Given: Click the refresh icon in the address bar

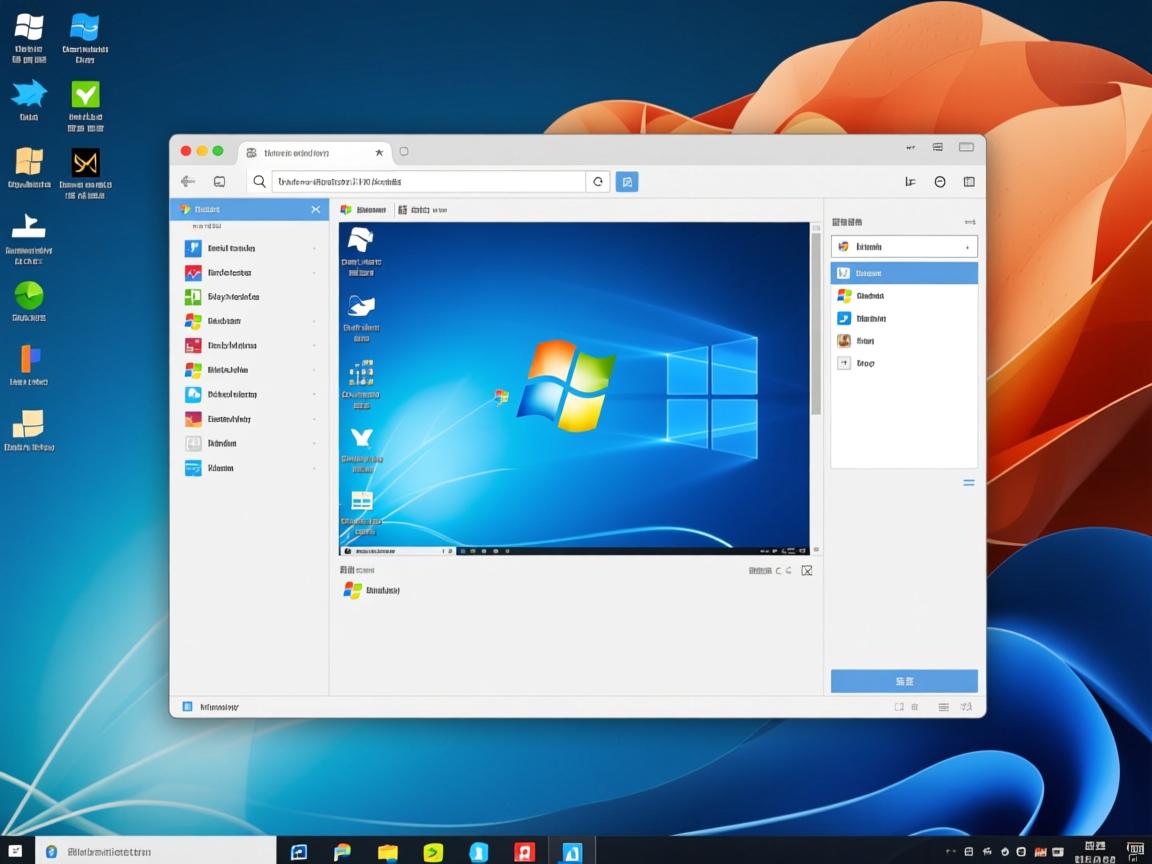Looking at the screenshot, I should [599, 181].
